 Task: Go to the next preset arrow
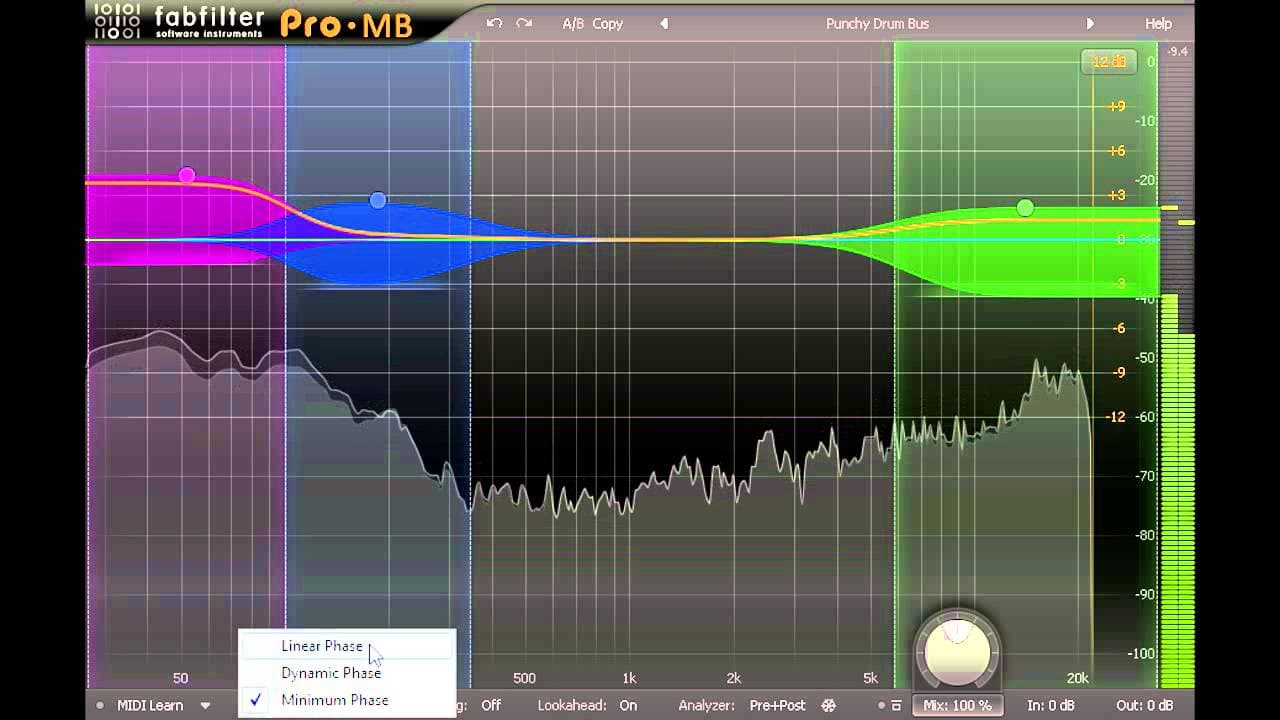[x=1090, y=23]
